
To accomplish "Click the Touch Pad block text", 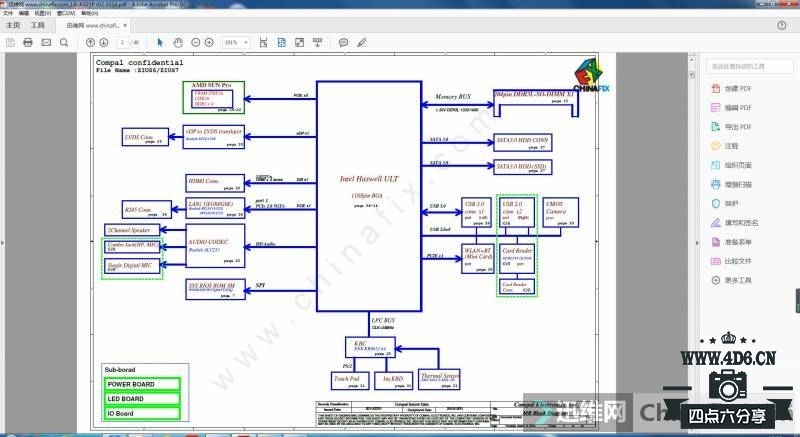I will (x=346, y=379).
